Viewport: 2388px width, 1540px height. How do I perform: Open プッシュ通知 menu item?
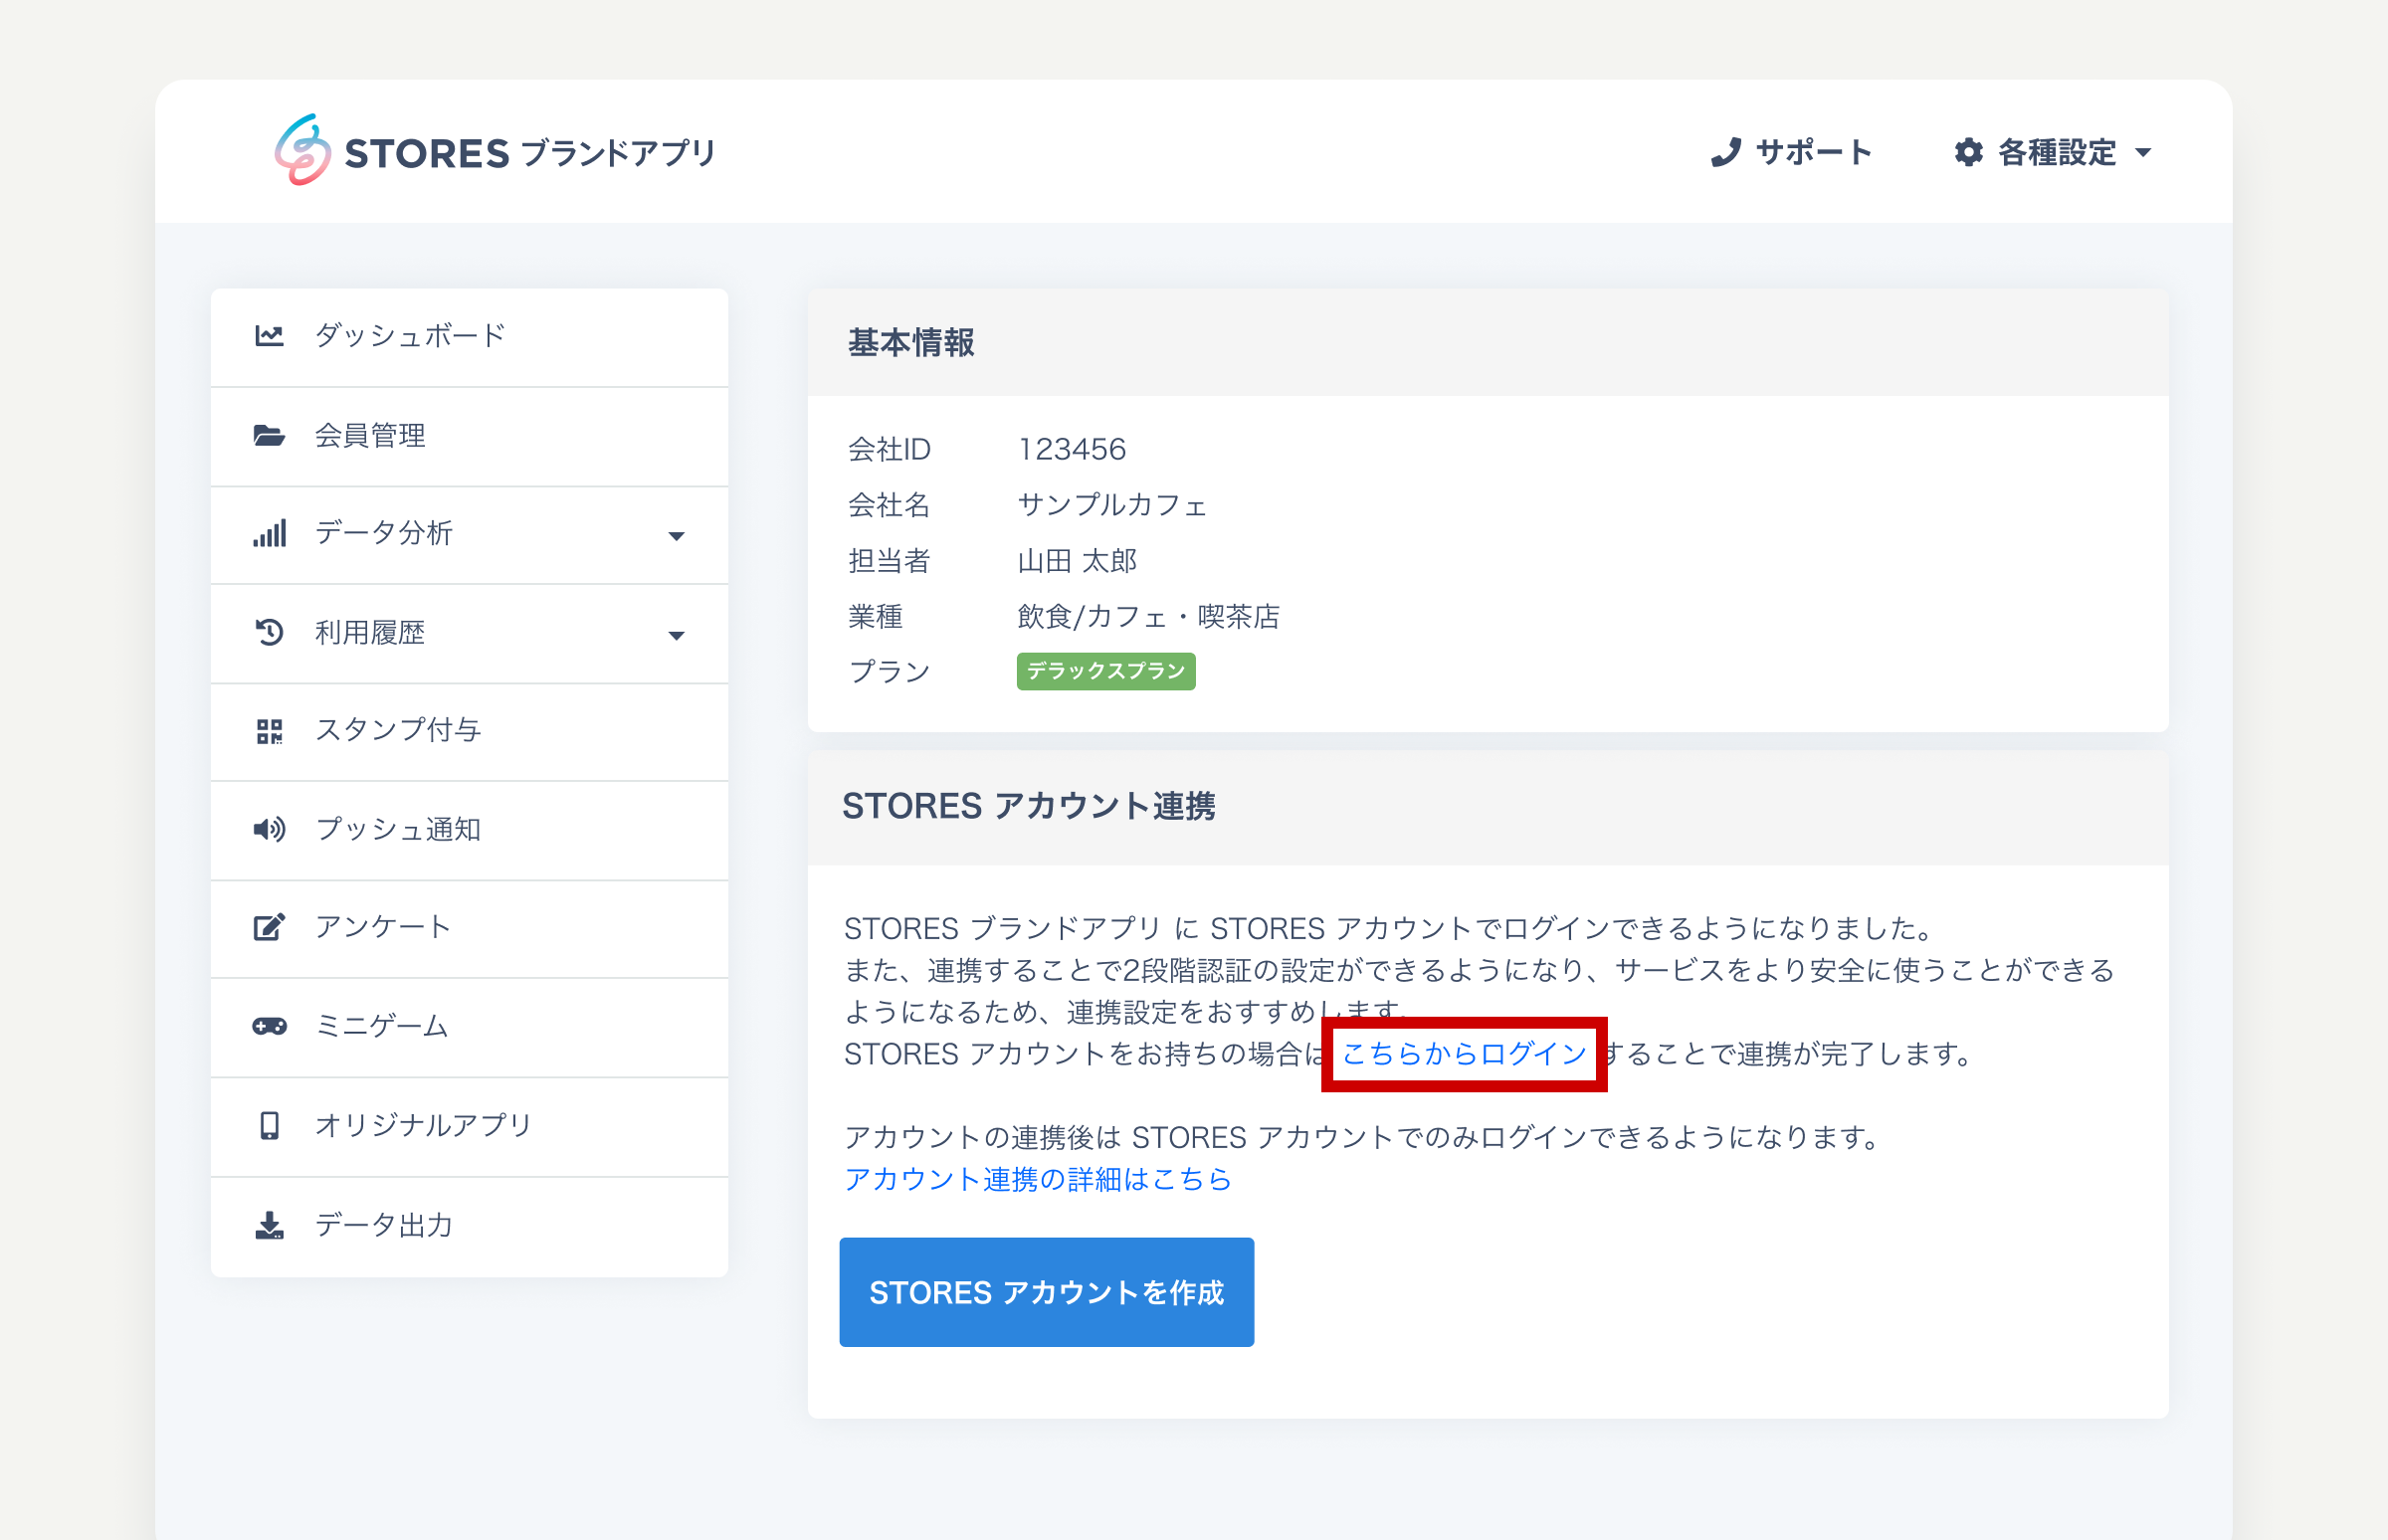pos(469,830)
